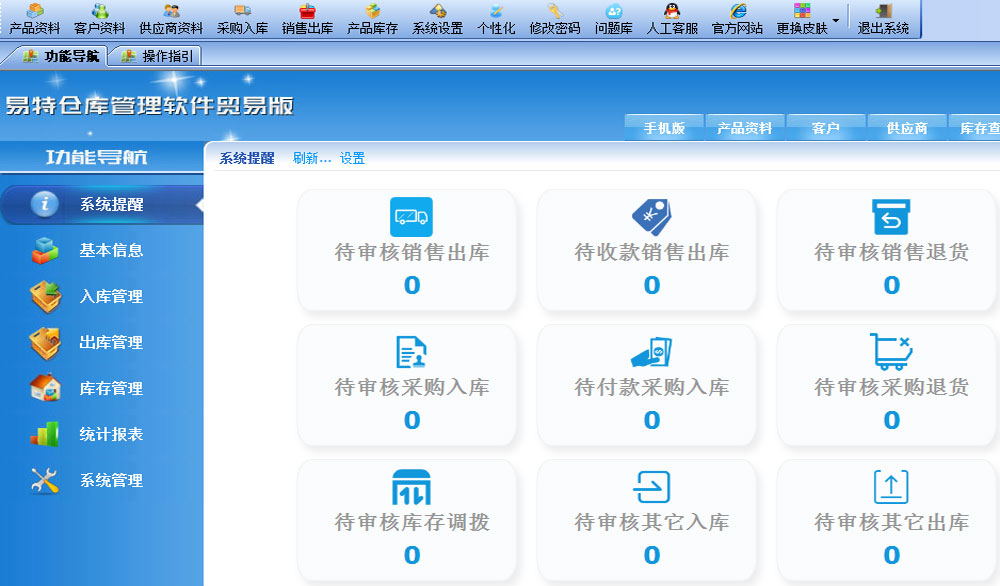1000x586 pixels.
Task: Click the 刷新 link
Action: click(311, 158)
